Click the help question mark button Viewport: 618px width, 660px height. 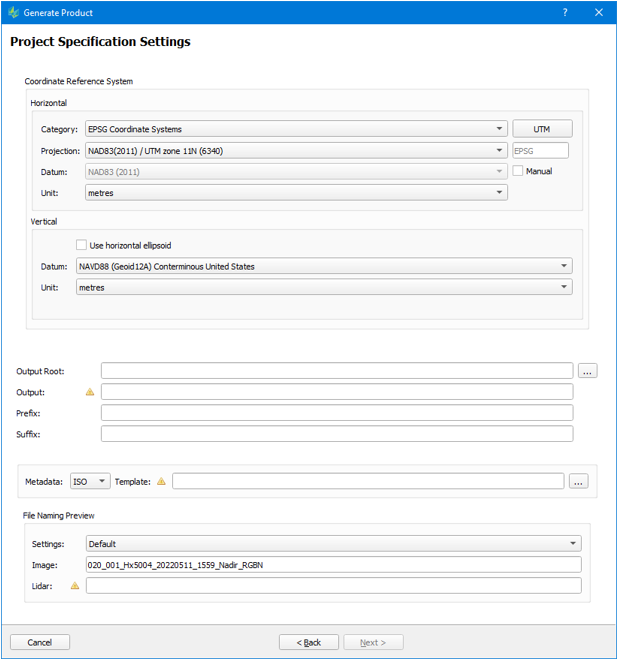click(x=565, y=13)
